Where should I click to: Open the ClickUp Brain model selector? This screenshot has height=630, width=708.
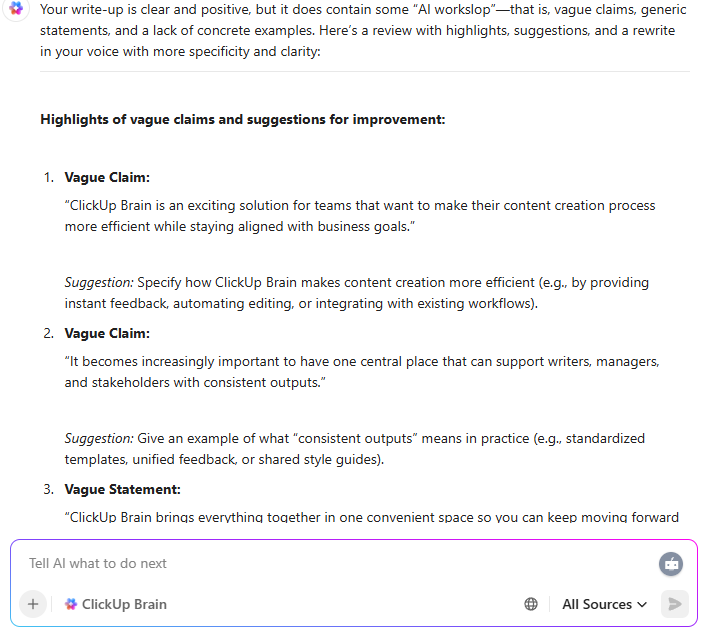point(116,604)
